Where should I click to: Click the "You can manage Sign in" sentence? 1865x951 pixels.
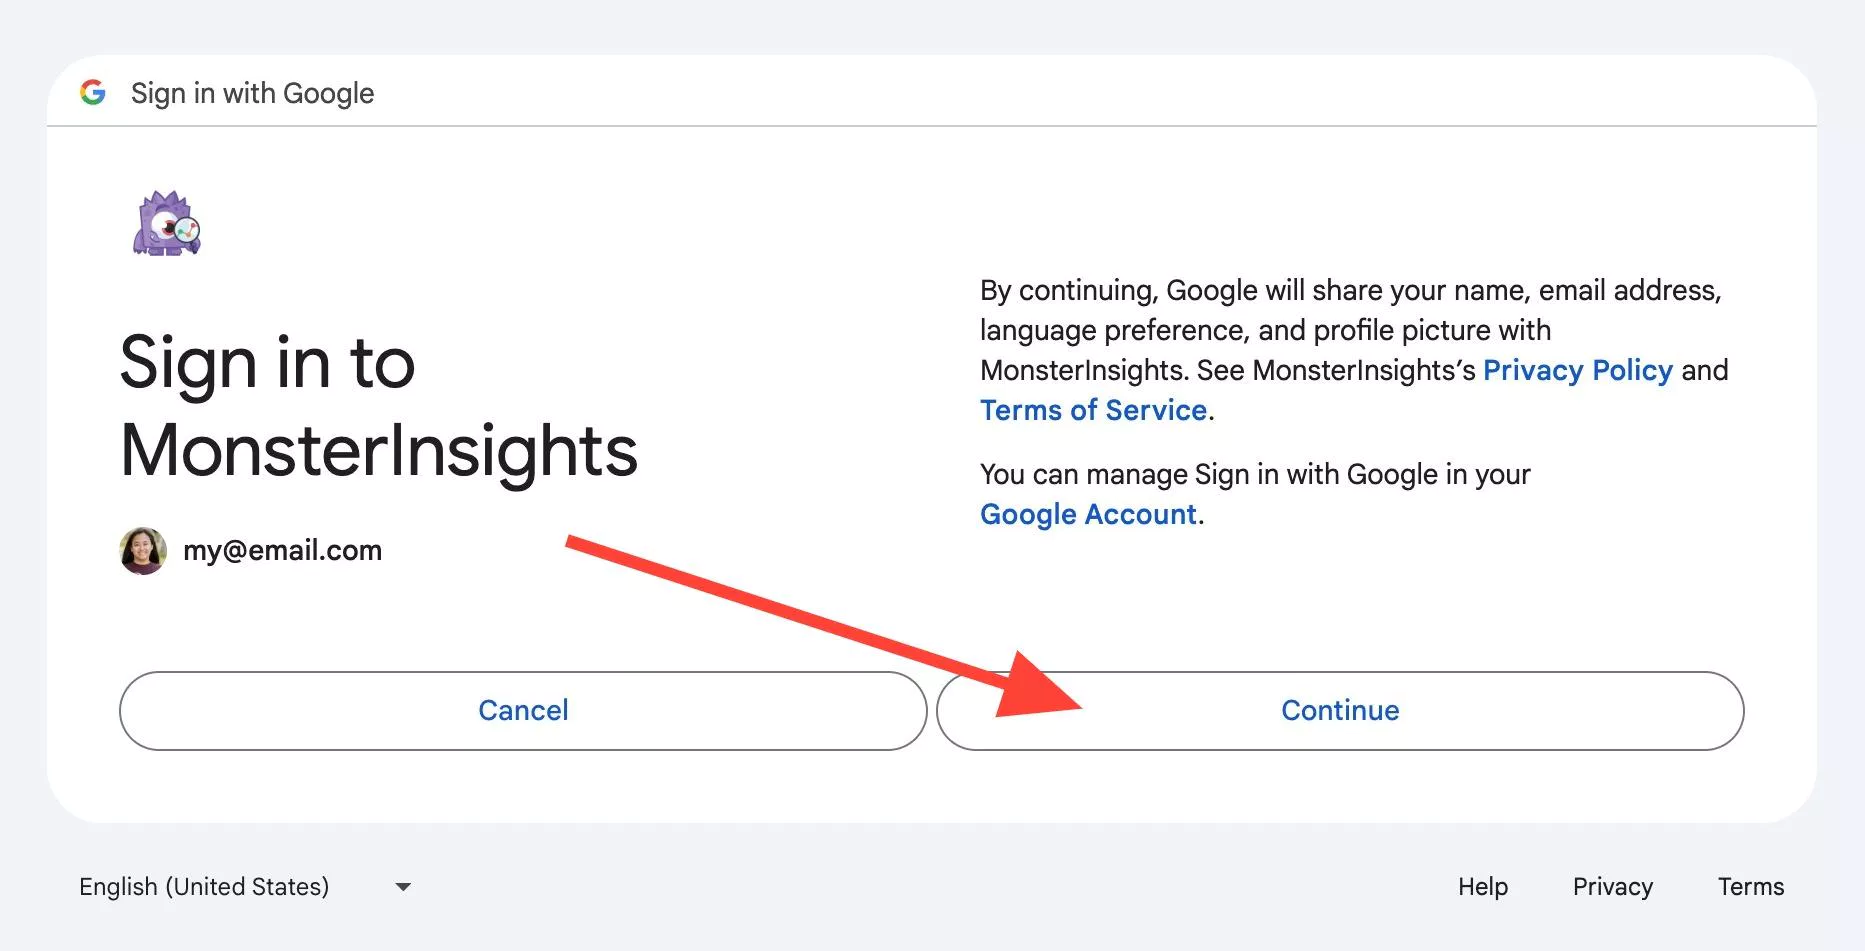1255,475
